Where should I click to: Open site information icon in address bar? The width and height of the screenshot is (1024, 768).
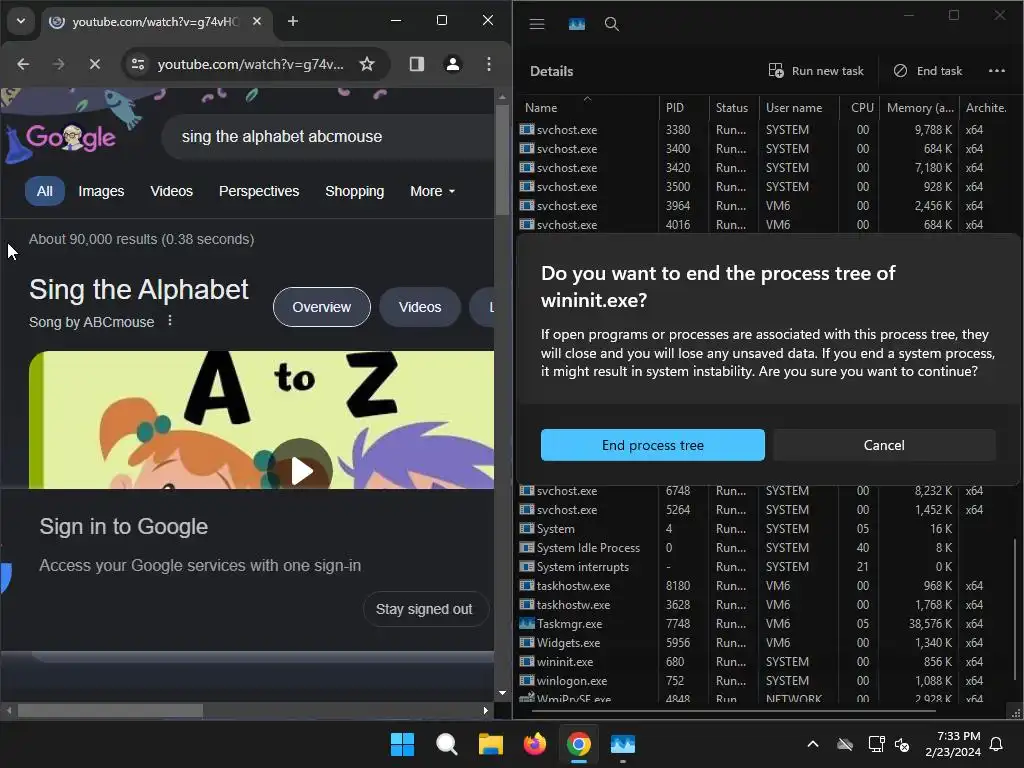coord(138,64)
